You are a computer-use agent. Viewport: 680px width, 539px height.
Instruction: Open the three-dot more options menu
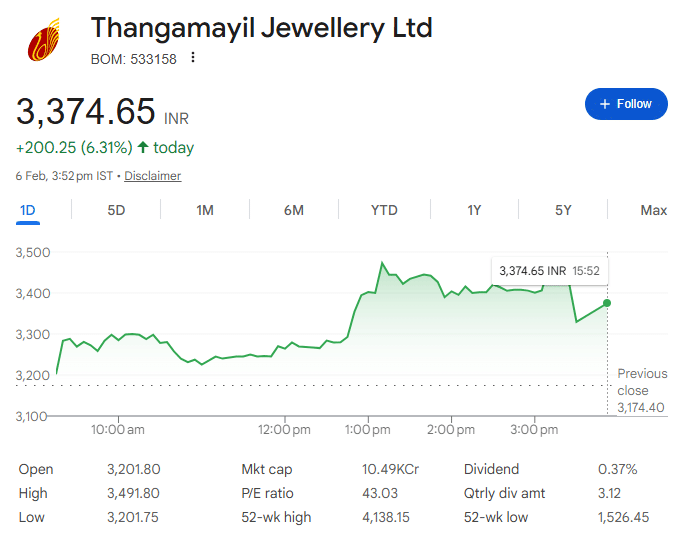tap(193, 58)
